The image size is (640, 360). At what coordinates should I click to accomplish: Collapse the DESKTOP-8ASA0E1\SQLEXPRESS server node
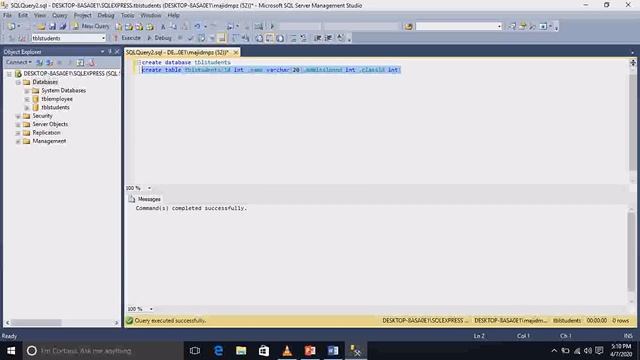pyautogui.click(x=9, y=74)
